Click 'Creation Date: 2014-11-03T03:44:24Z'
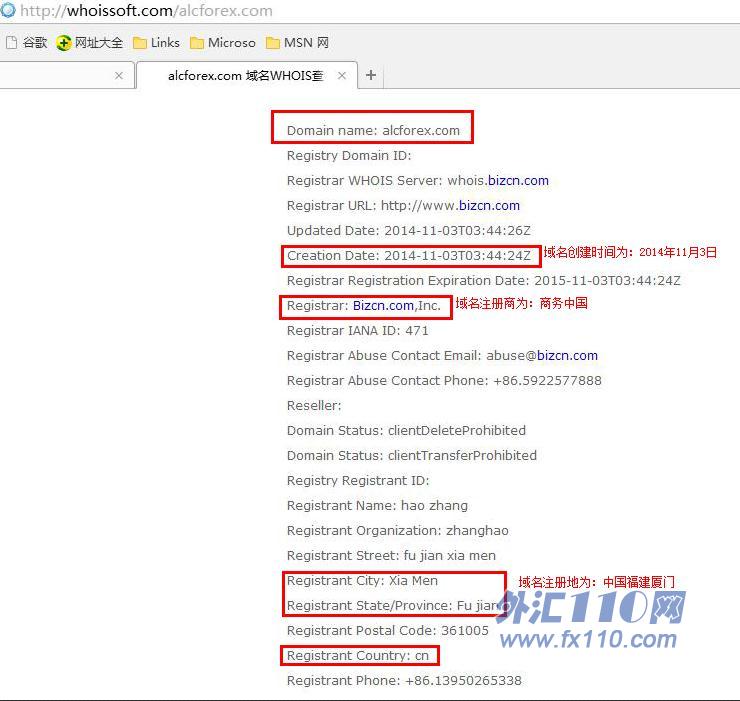The image size is (740, 701). pyautogui.click(x=409, y=256)
